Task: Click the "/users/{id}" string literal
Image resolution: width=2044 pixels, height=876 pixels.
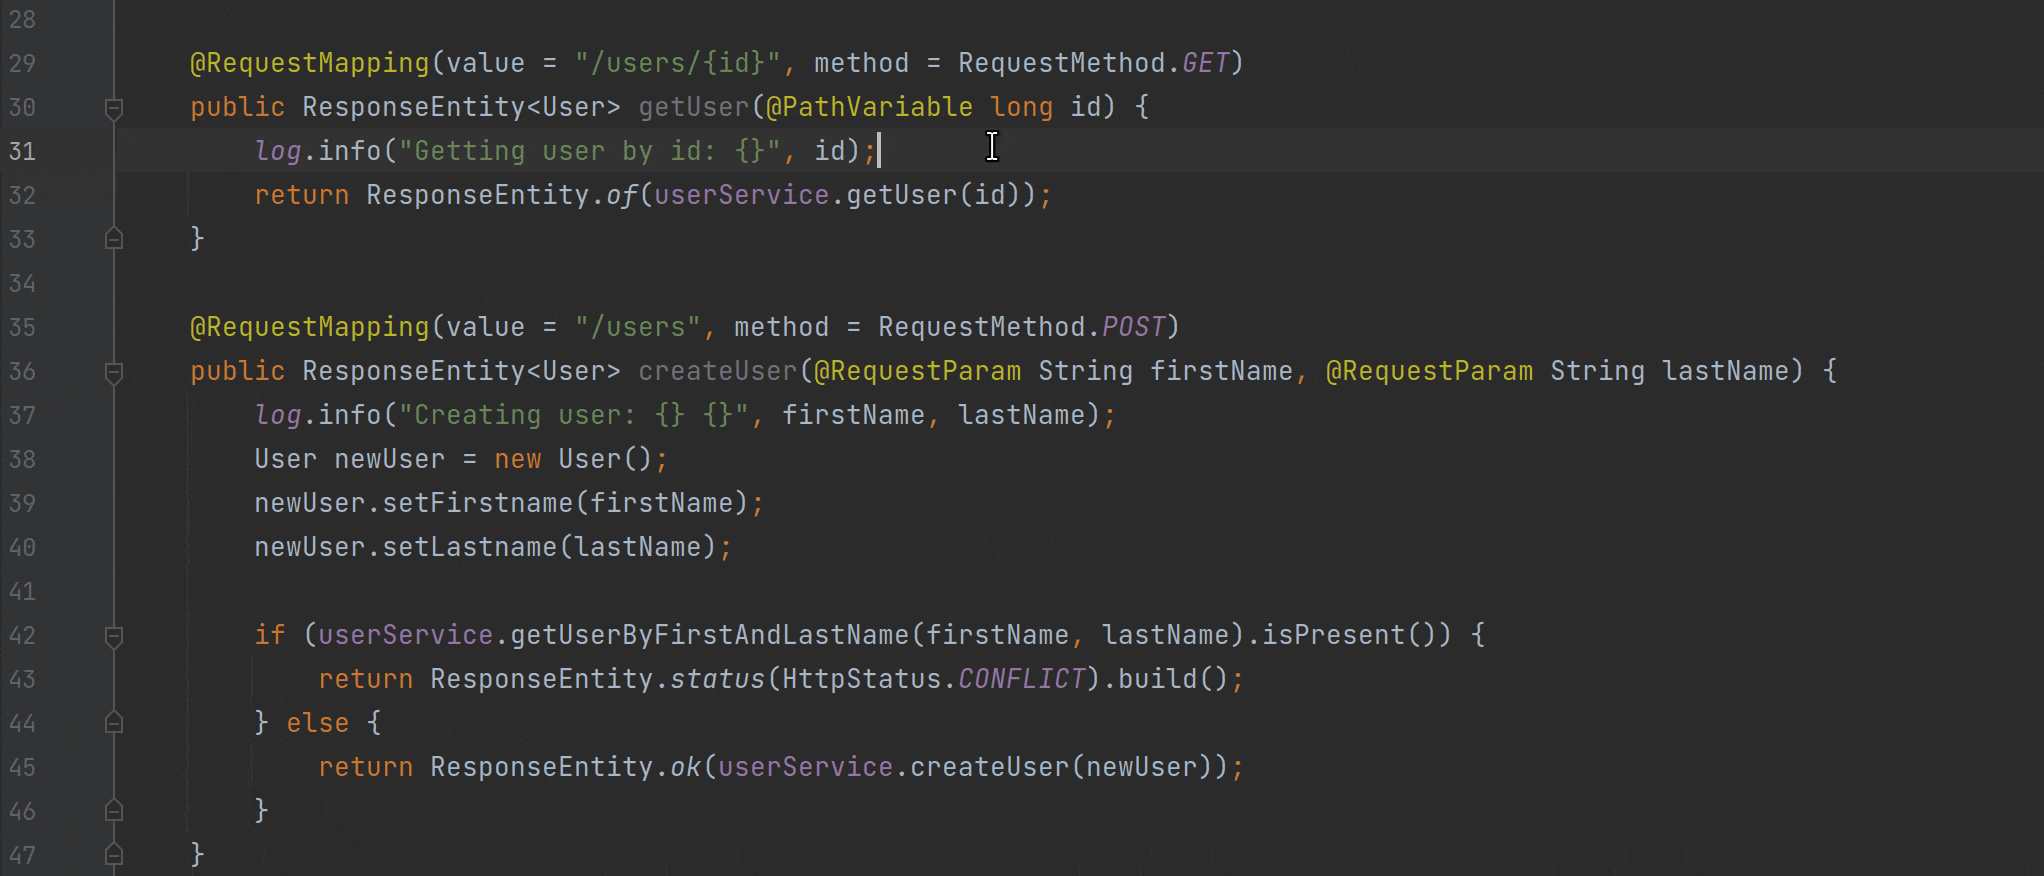Action: point(677,63)
